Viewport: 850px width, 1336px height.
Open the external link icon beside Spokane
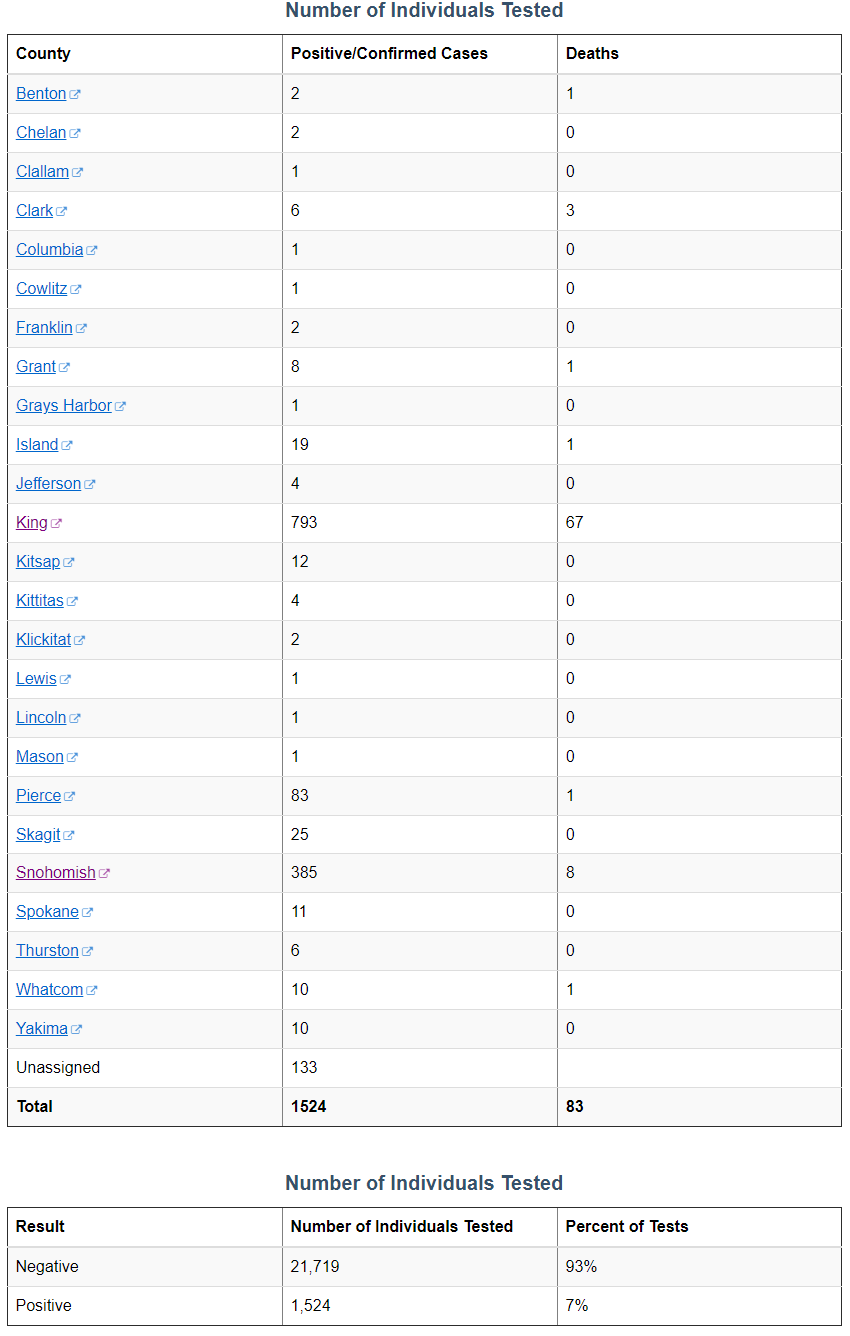(x=87, y=911)
